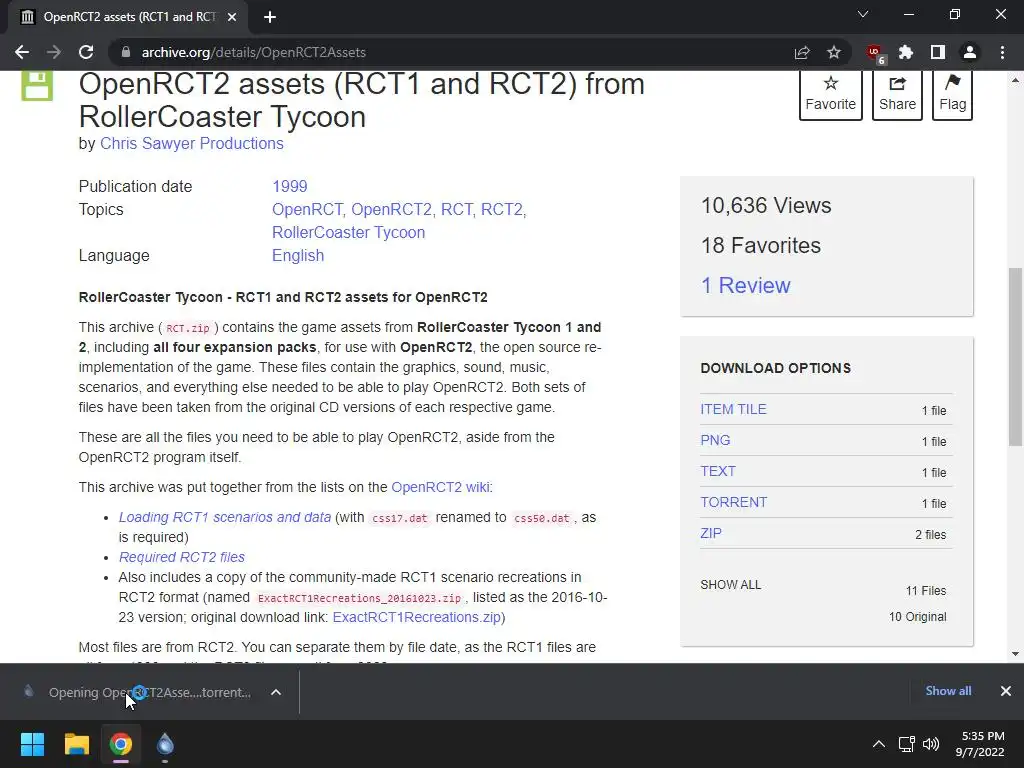Click the 1999 publication date link
This screenshot has height=768, width=1024.
289,186
